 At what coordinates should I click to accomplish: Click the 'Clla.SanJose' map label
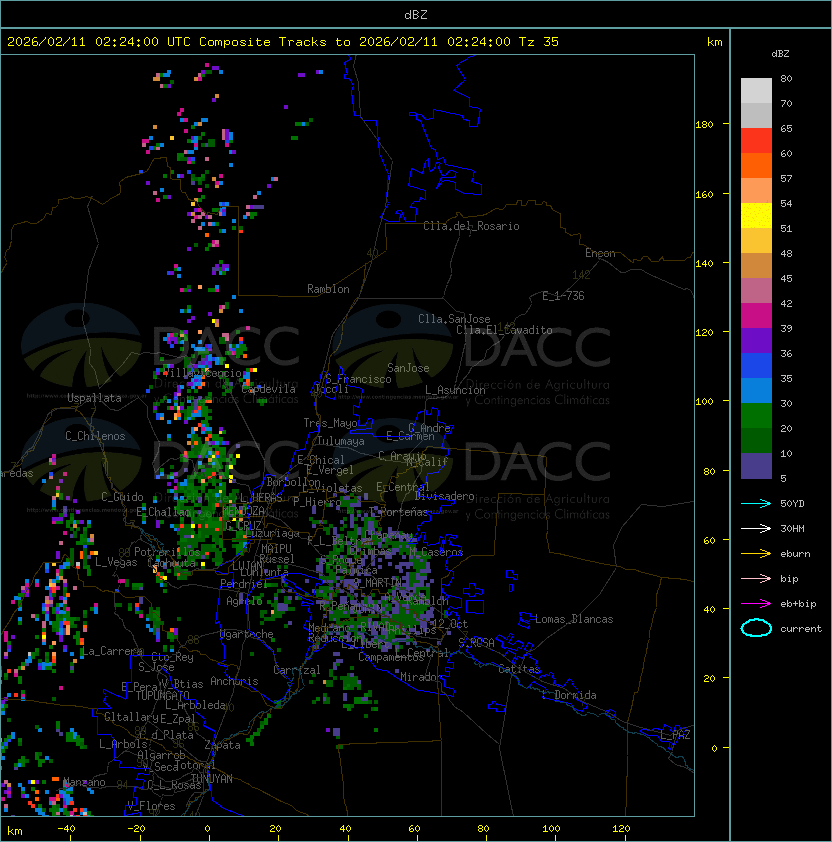[454, 319]
